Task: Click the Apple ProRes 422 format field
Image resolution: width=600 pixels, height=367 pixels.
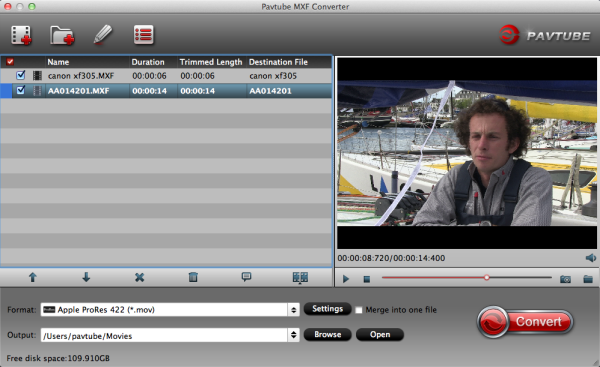Action: coord(165,310)
